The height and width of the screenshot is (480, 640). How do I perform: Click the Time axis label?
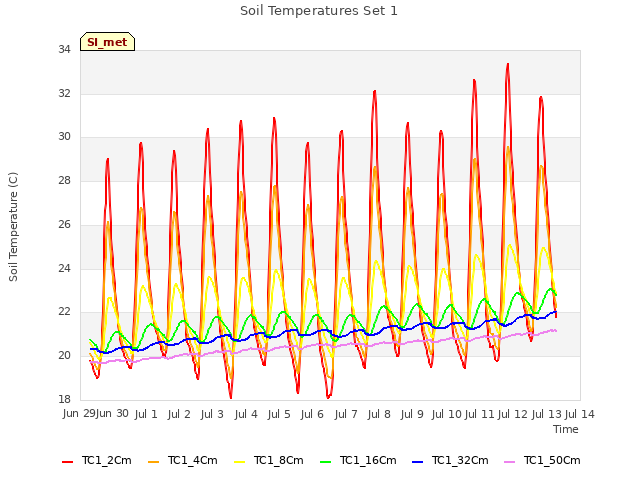pyautogui.click(x=566, y=429)
